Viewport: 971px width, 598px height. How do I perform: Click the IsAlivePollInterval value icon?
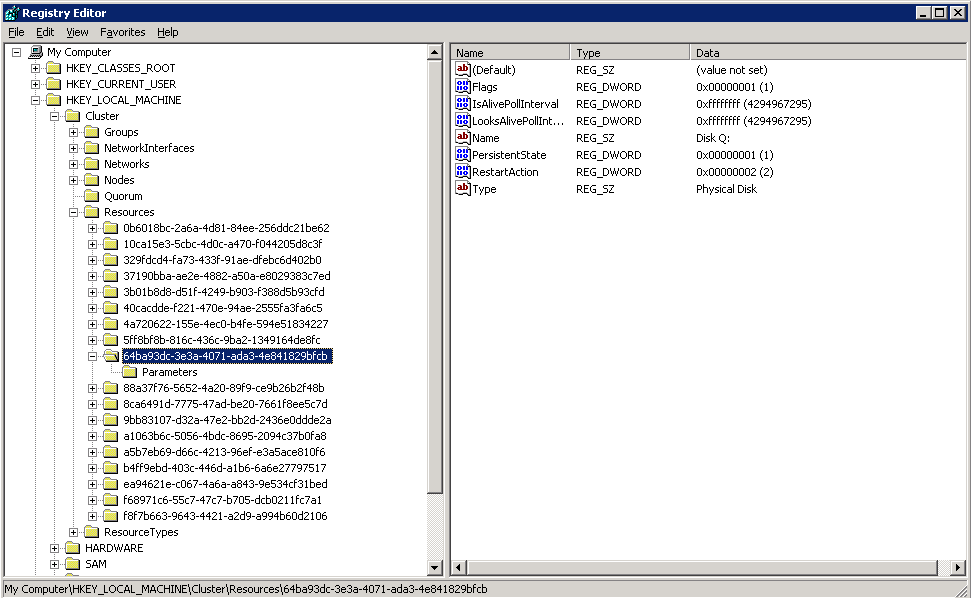463,104
